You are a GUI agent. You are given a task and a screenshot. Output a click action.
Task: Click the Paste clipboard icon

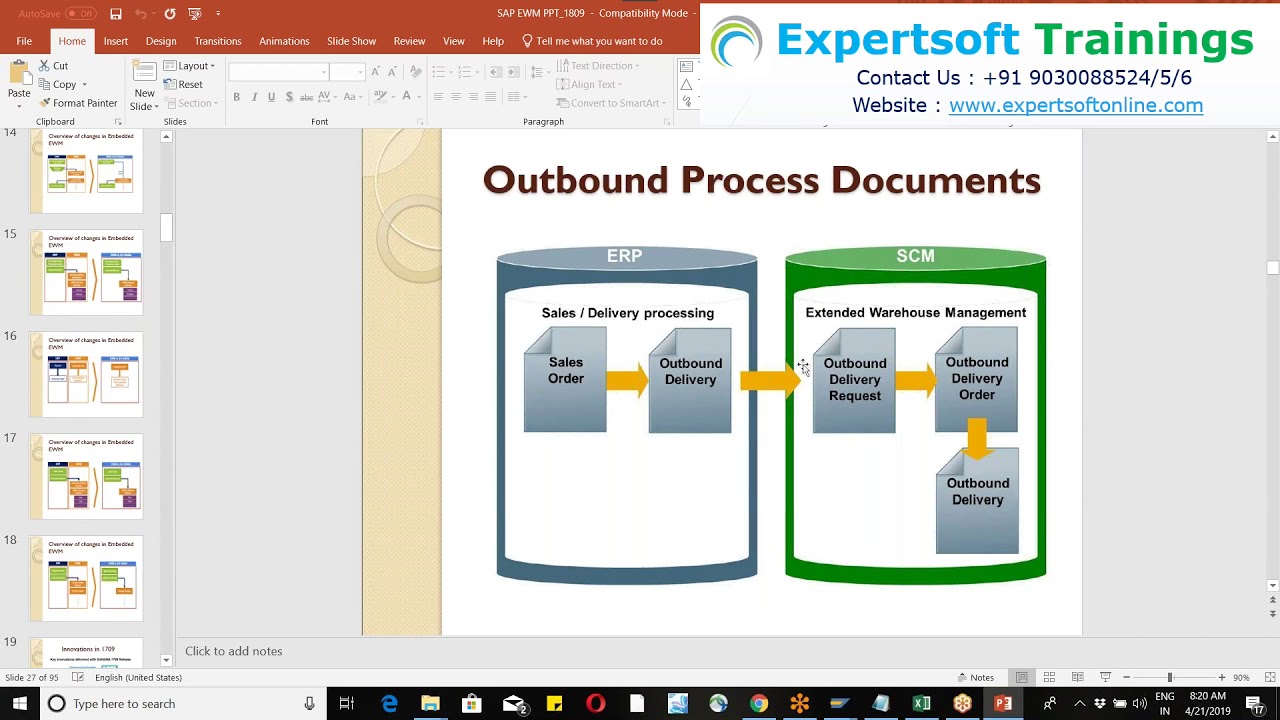[x=19, y=73]
